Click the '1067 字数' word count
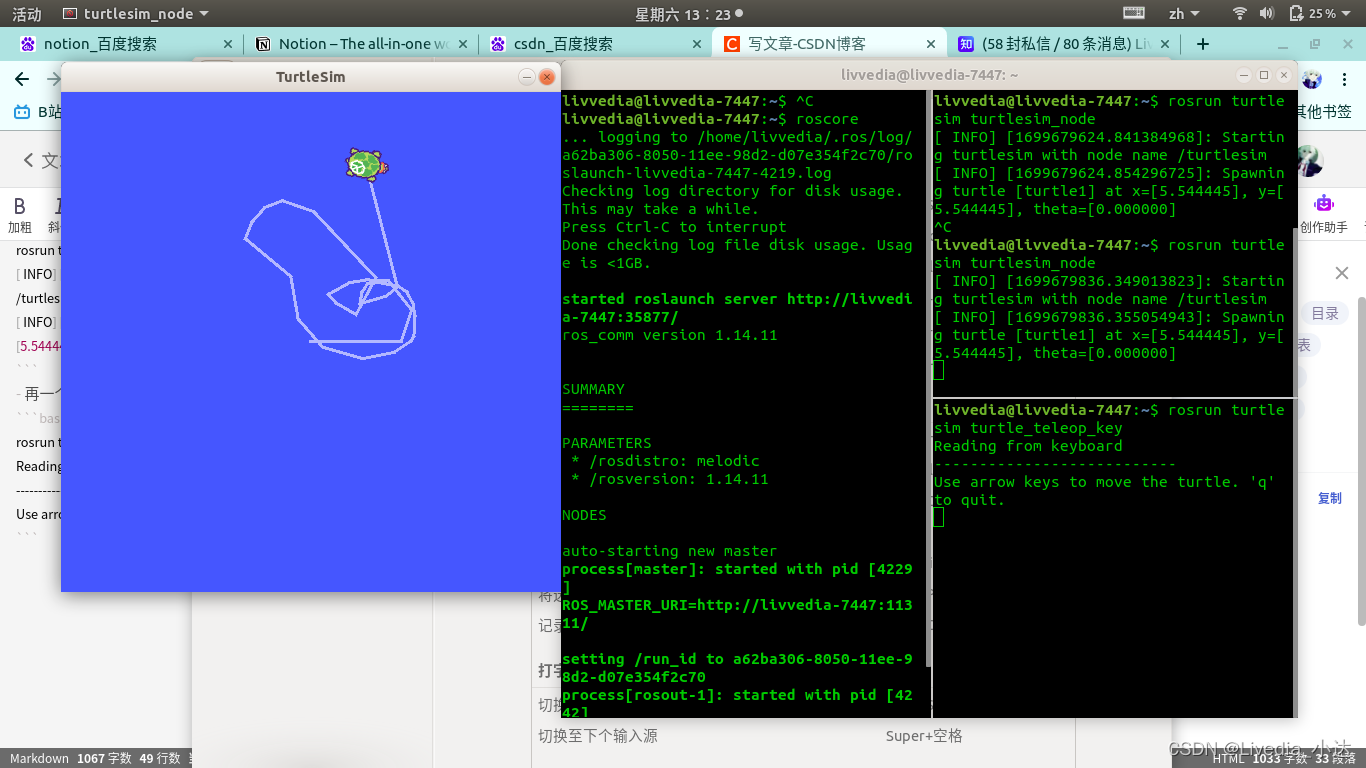 coord(104,758)
